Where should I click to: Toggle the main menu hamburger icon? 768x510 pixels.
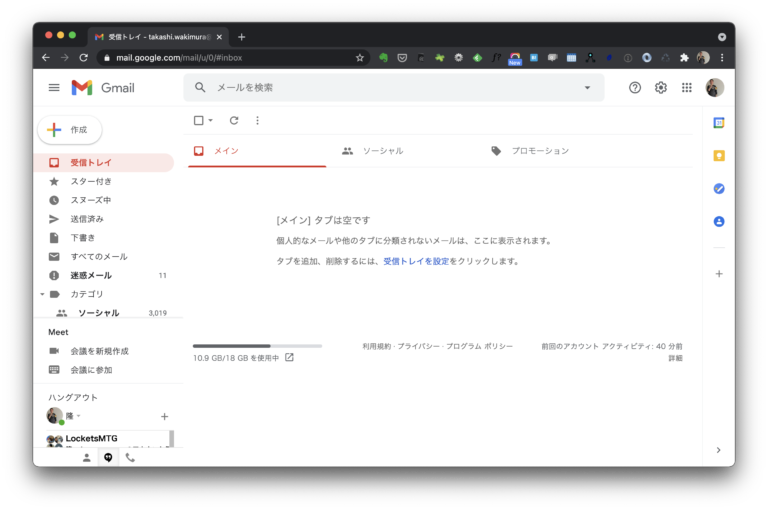pos(54,88)
